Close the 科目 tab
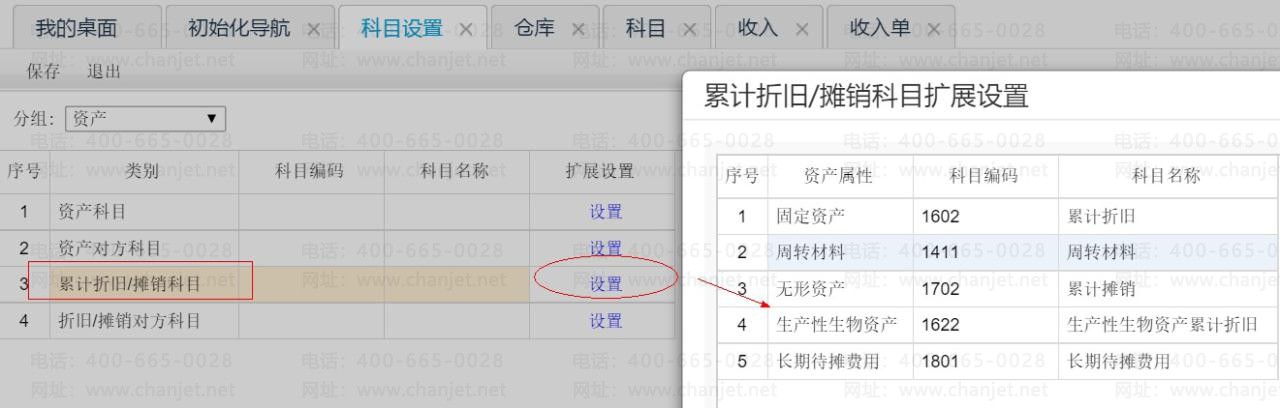1280x408 pixels. point(689,30)
